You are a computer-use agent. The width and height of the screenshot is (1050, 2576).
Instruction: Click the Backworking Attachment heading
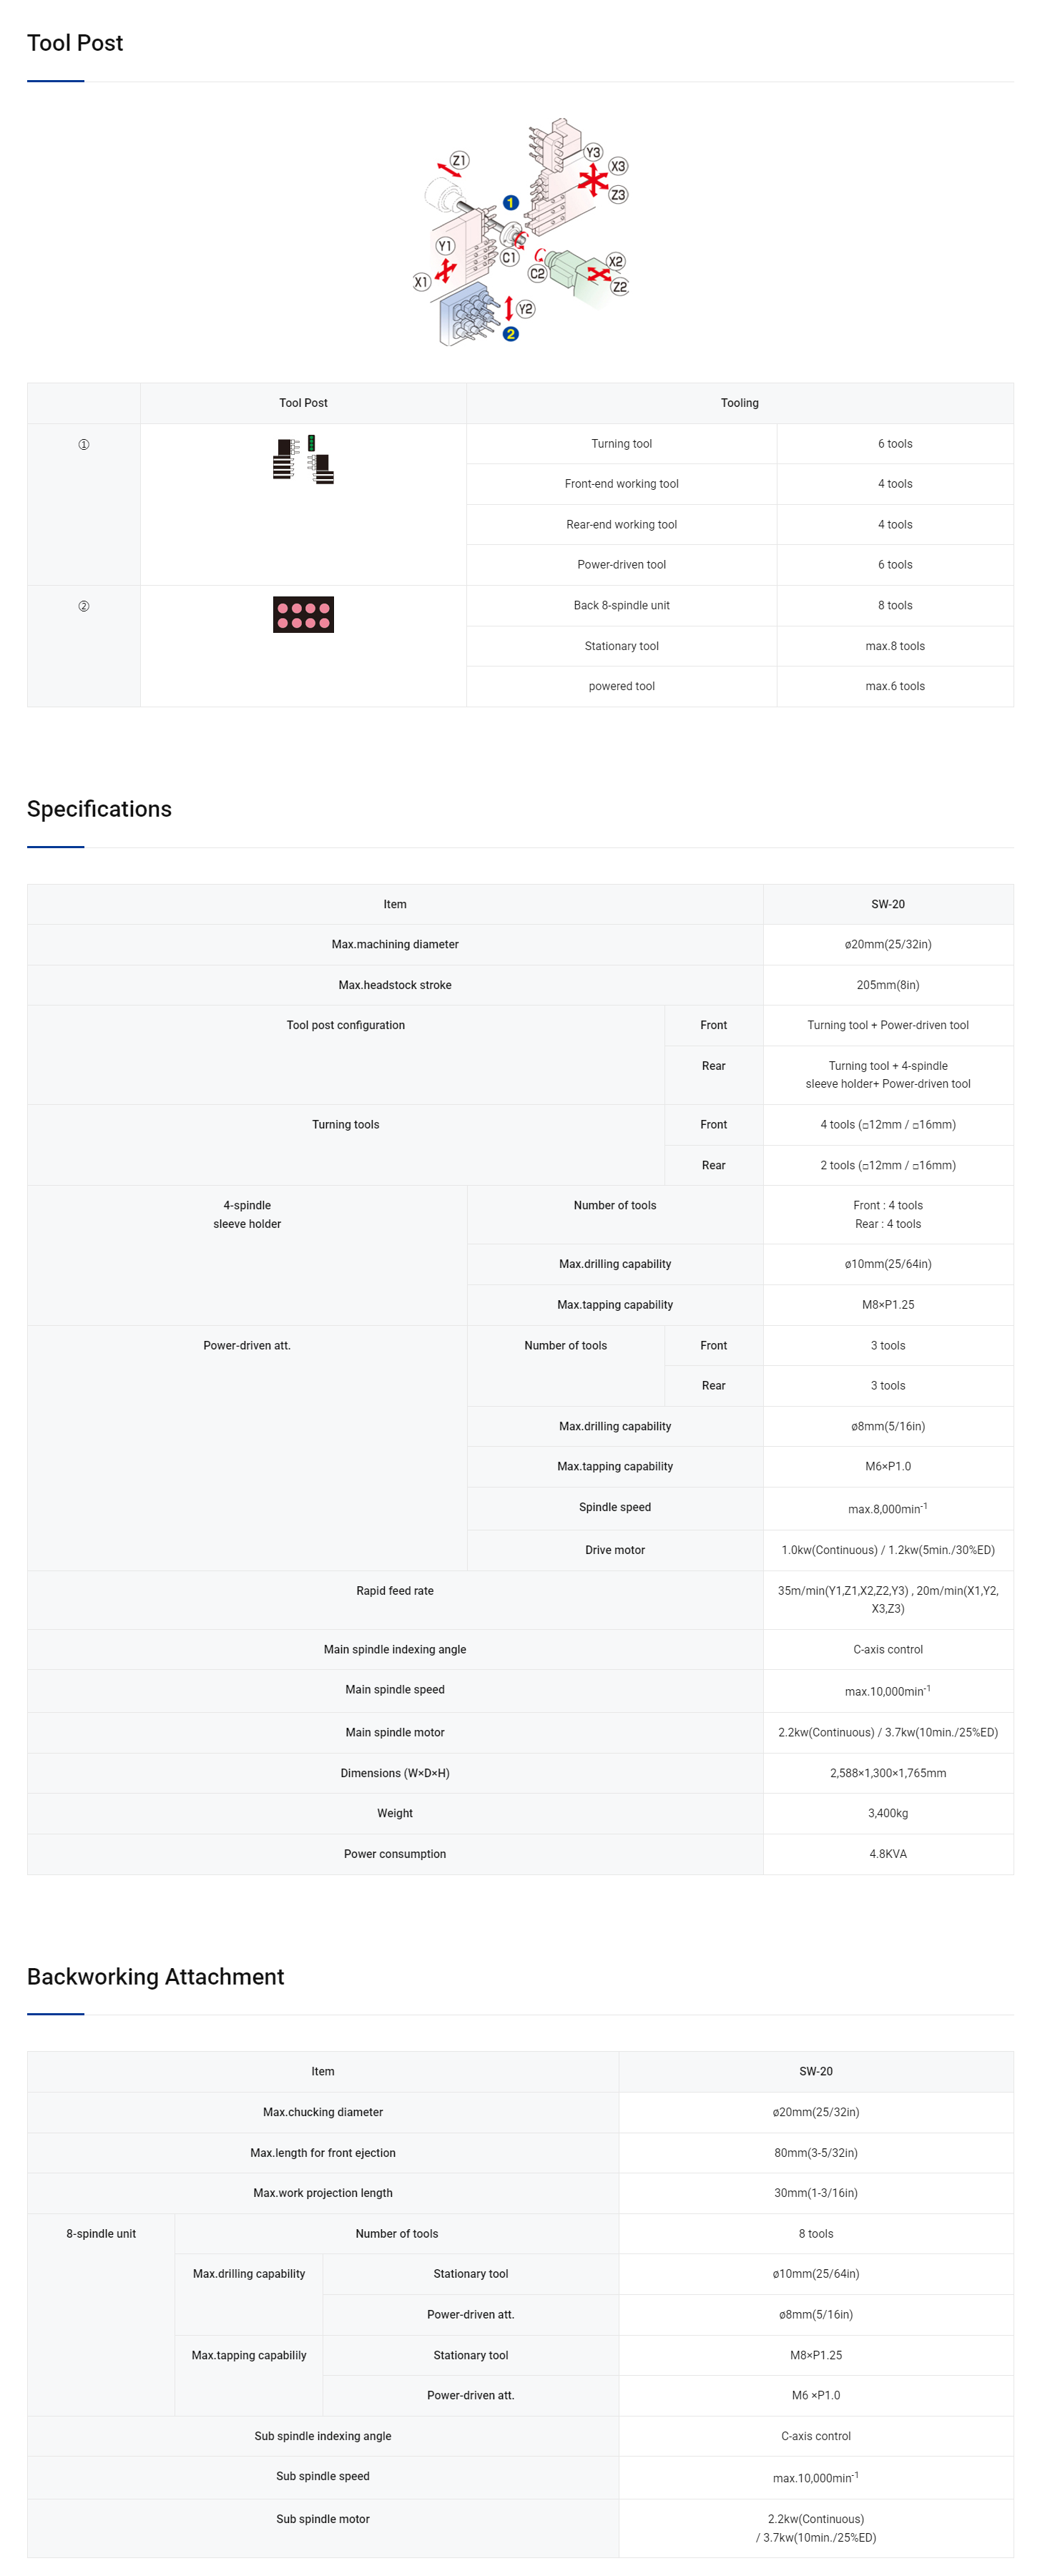point(155,1977)
